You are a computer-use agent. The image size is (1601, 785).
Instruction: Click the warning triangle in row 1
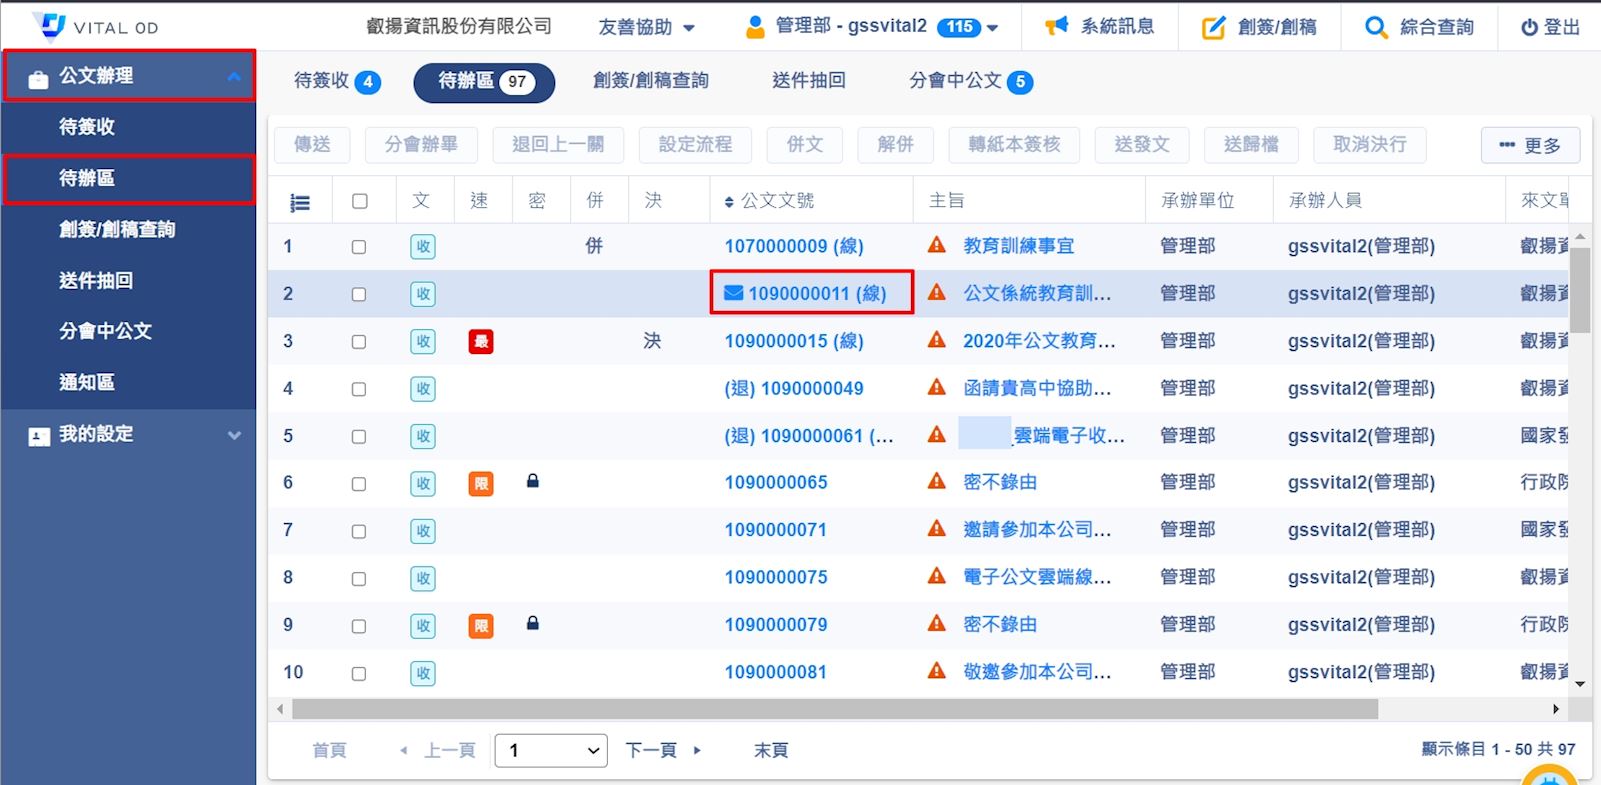pyautogui.click(x=937, y=245)
